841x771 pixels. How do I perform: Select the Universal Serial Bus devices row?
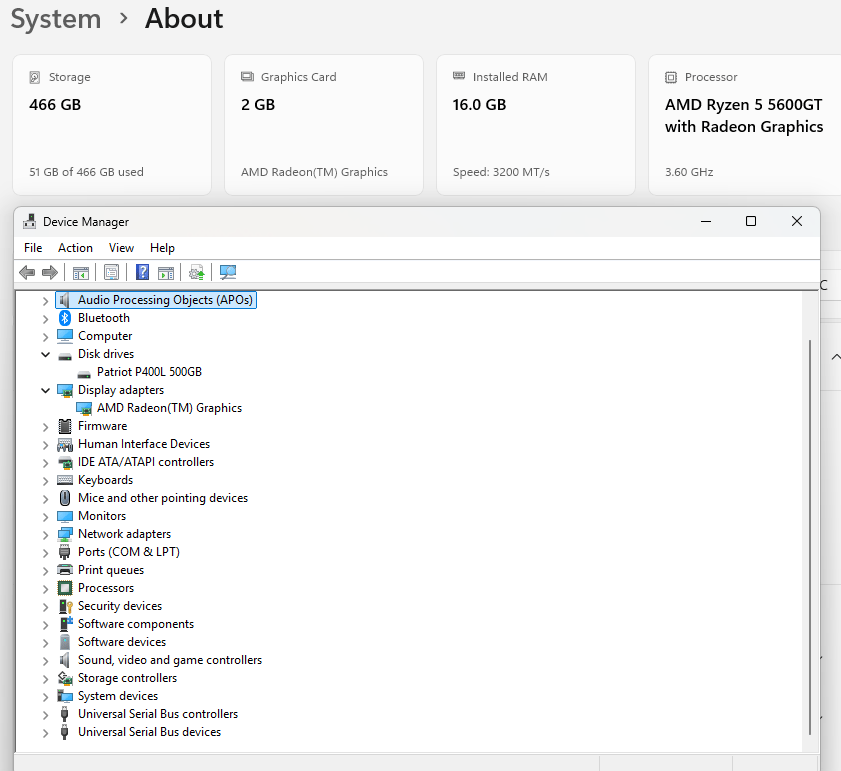pos(149,732)
